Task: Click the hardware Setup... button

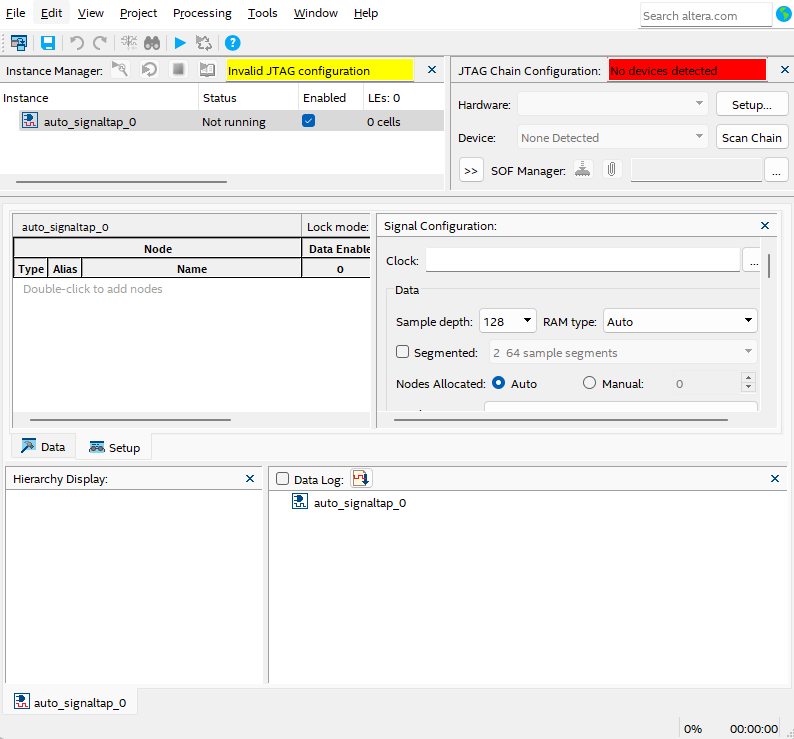Action: tap(751, 104)
